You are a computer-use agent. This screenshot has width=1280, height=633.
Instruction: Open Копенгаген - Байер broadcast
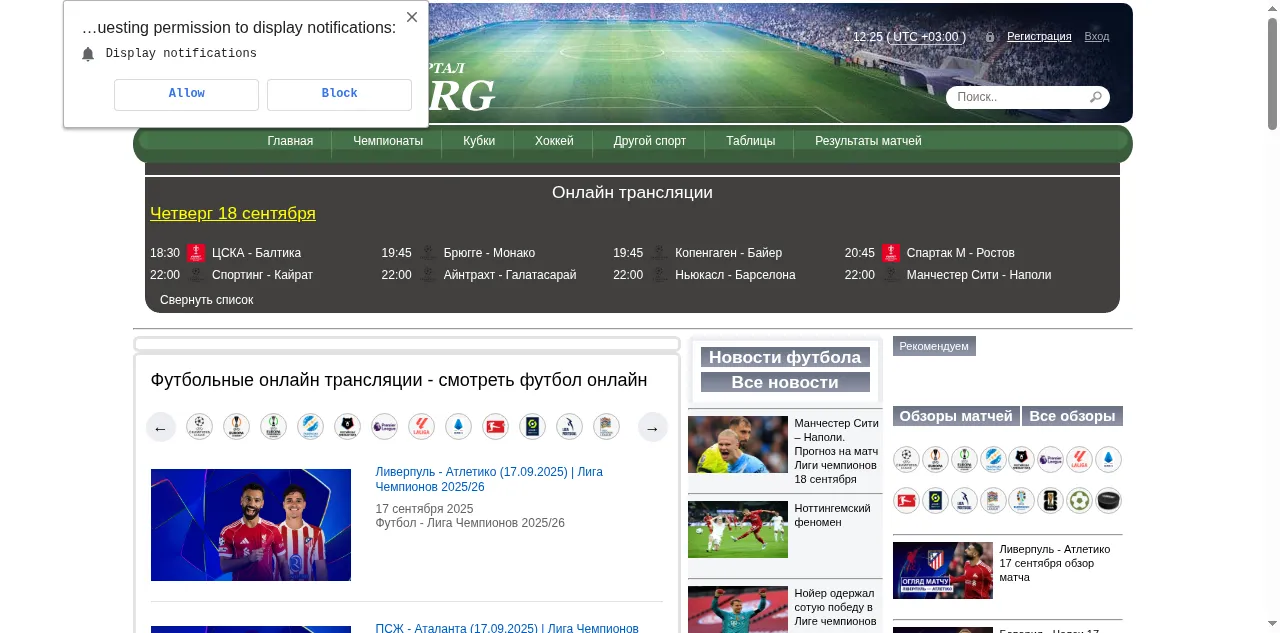tap(728, 253)
